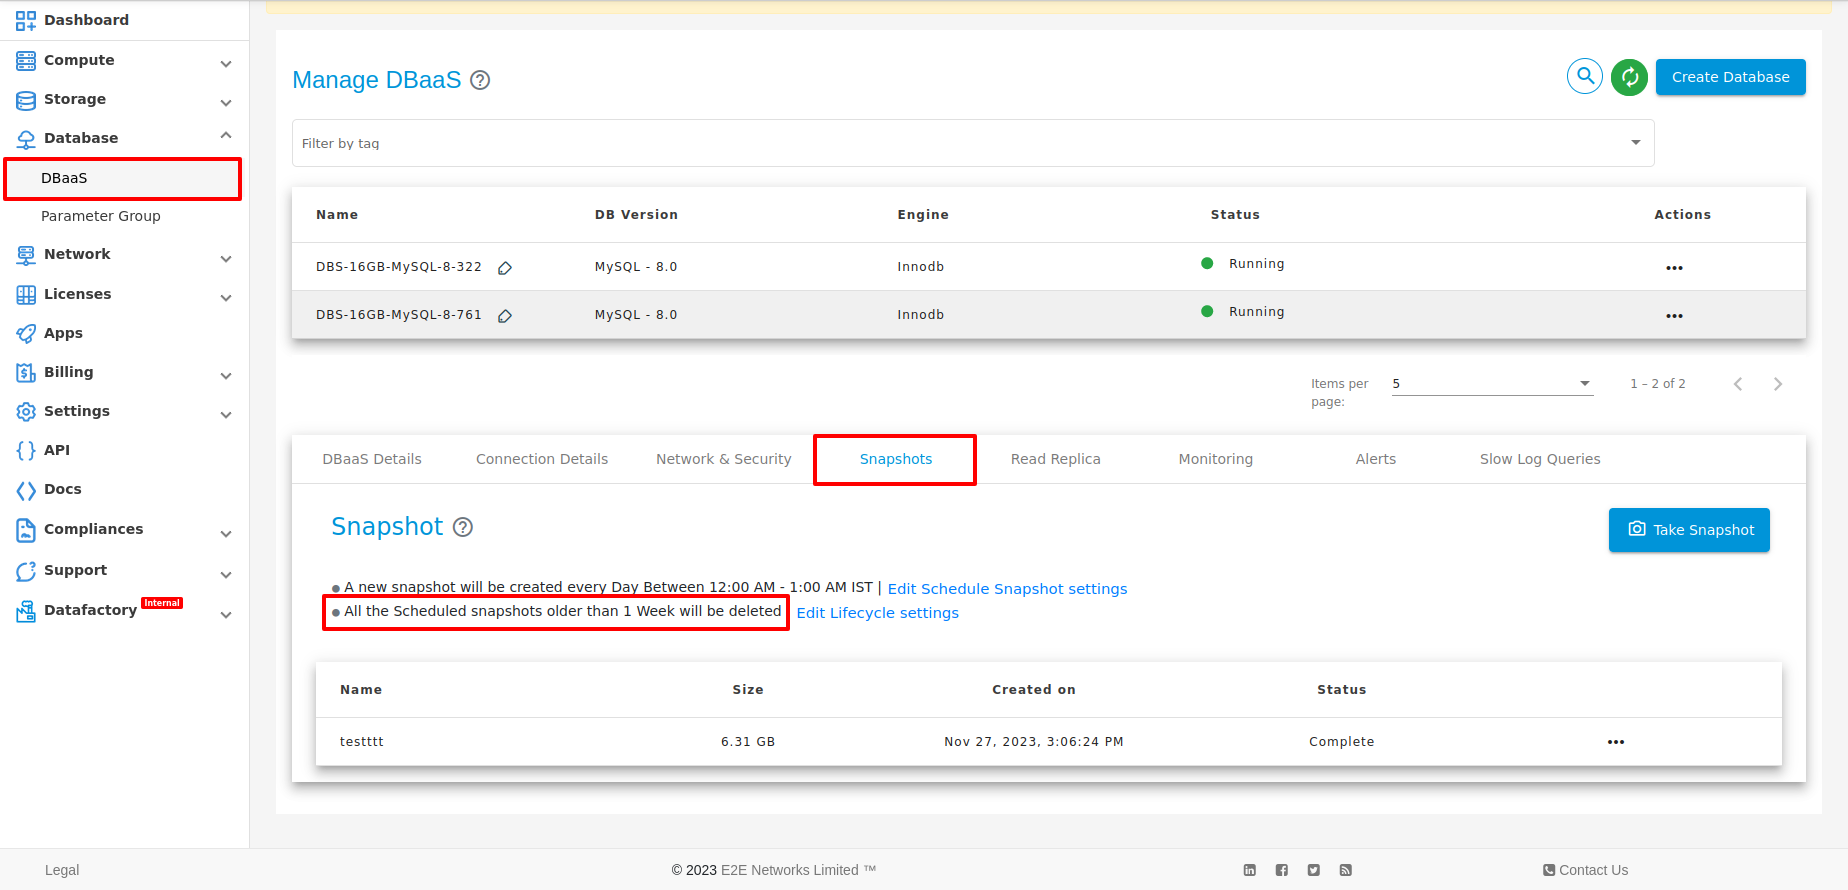Go to previous page of databases
1848x890 pixels.
1738,384
